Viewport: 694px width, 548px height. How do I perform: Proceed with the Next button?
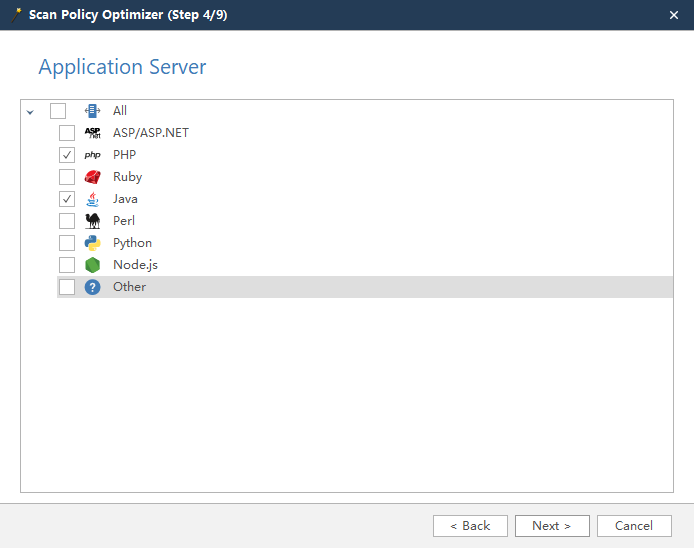tap(552, 526)
